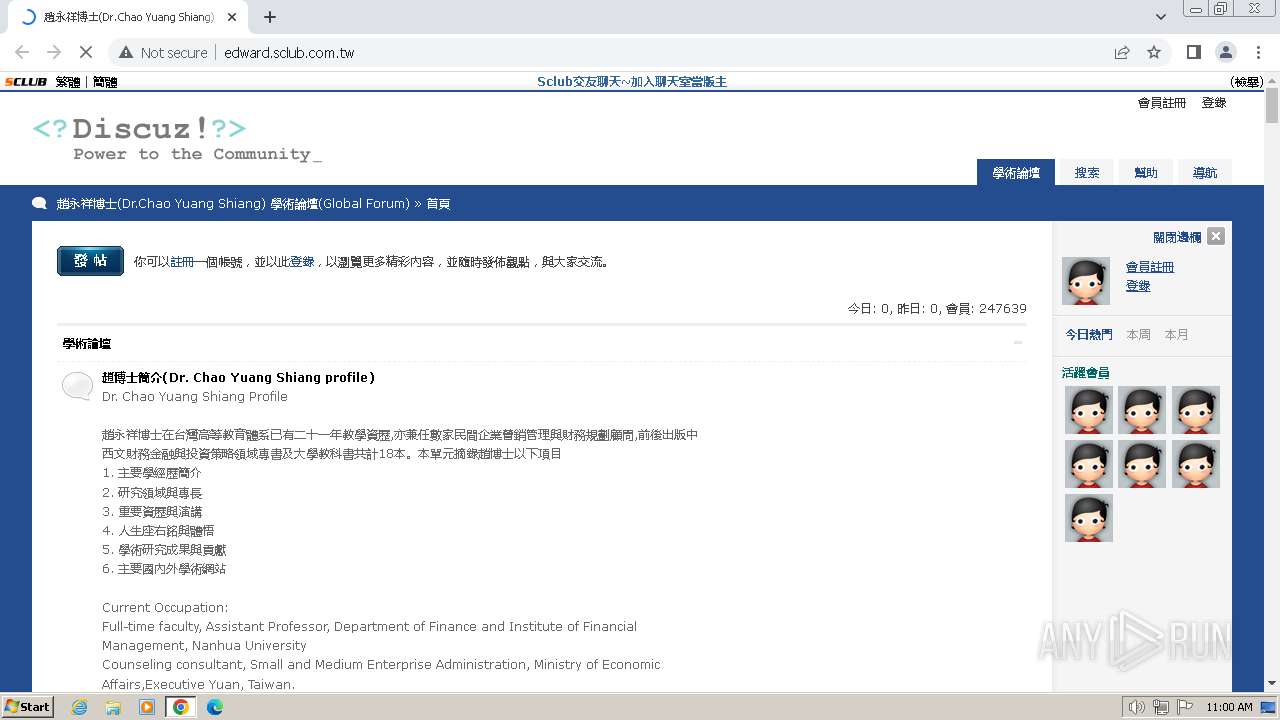Select the active Chrome tab

[130, 17]
